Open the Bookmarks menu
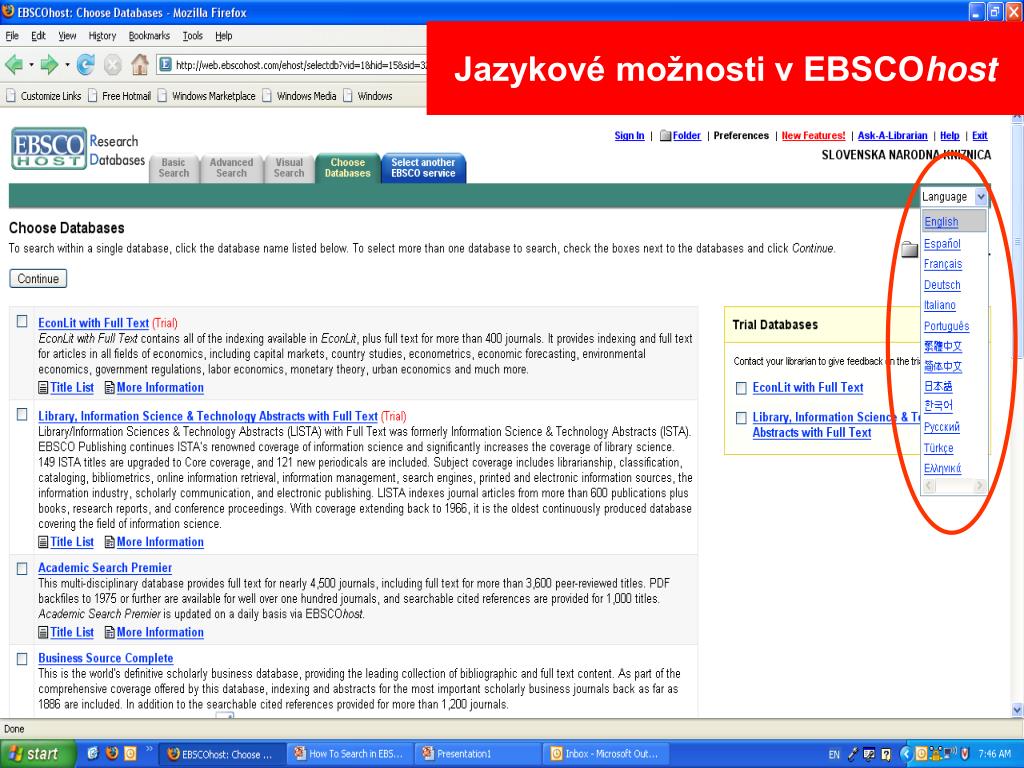Image resolution: width=1024 pixels, height=768 pixels. [x=149, y=36]
